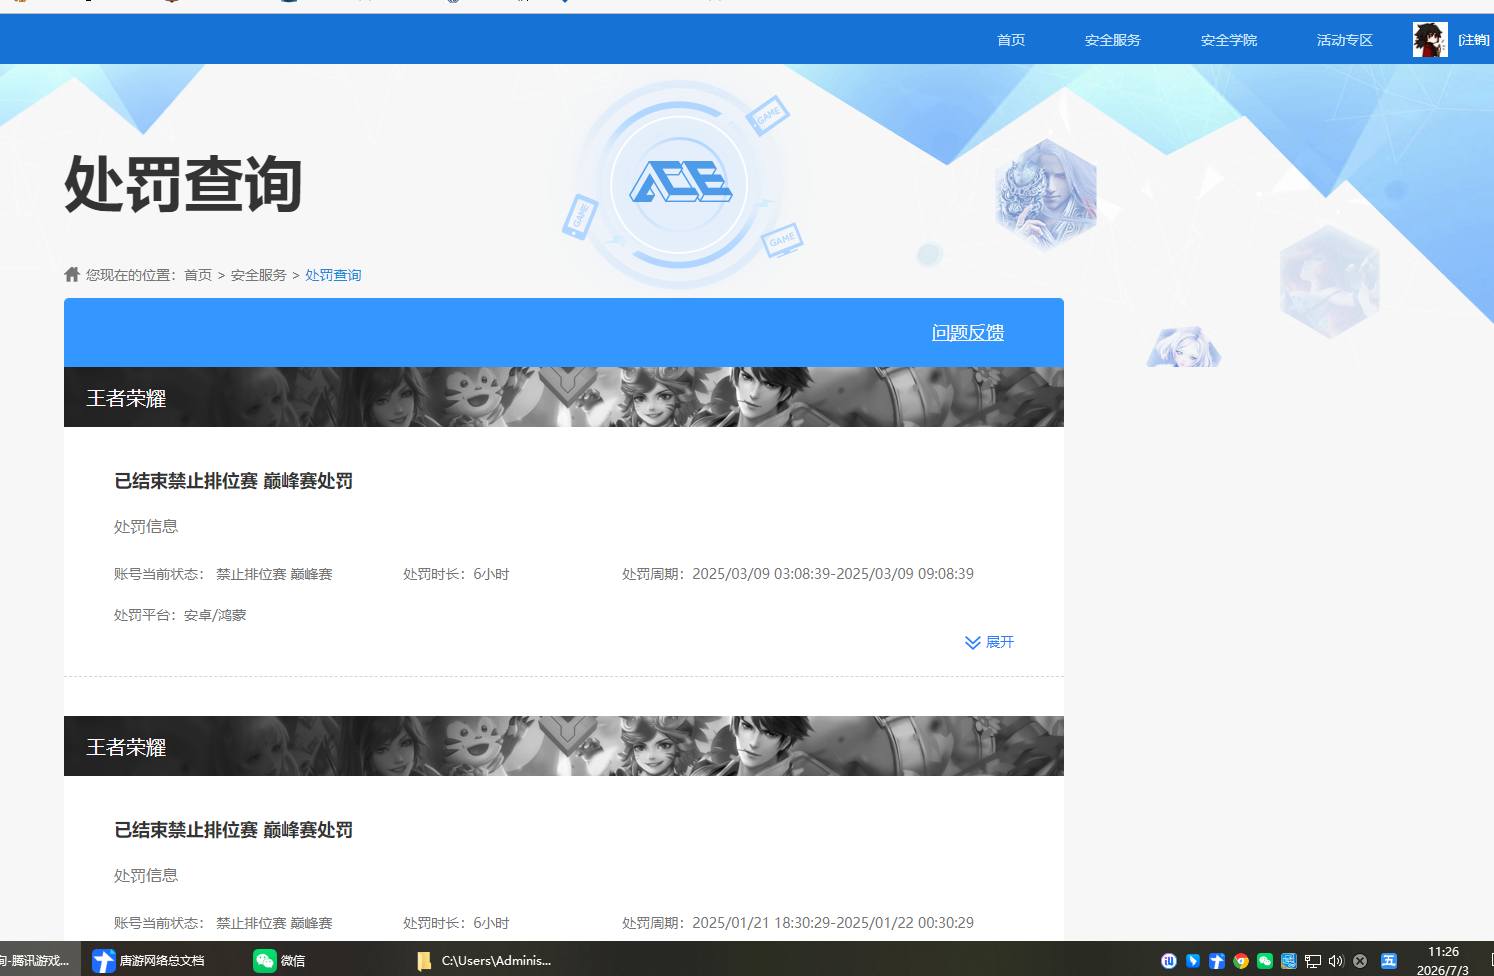Open the 活动专区 nav menu

[1345, 40]
